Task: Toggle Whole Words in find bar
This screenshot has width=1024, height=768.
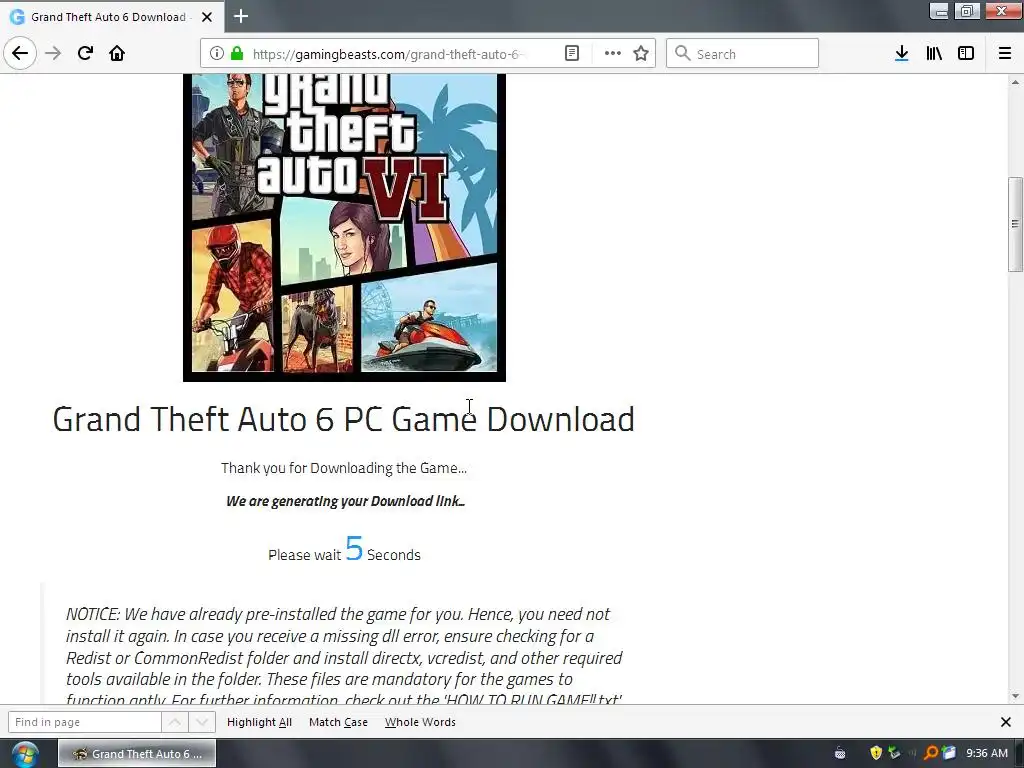Action: pos(420,722)
